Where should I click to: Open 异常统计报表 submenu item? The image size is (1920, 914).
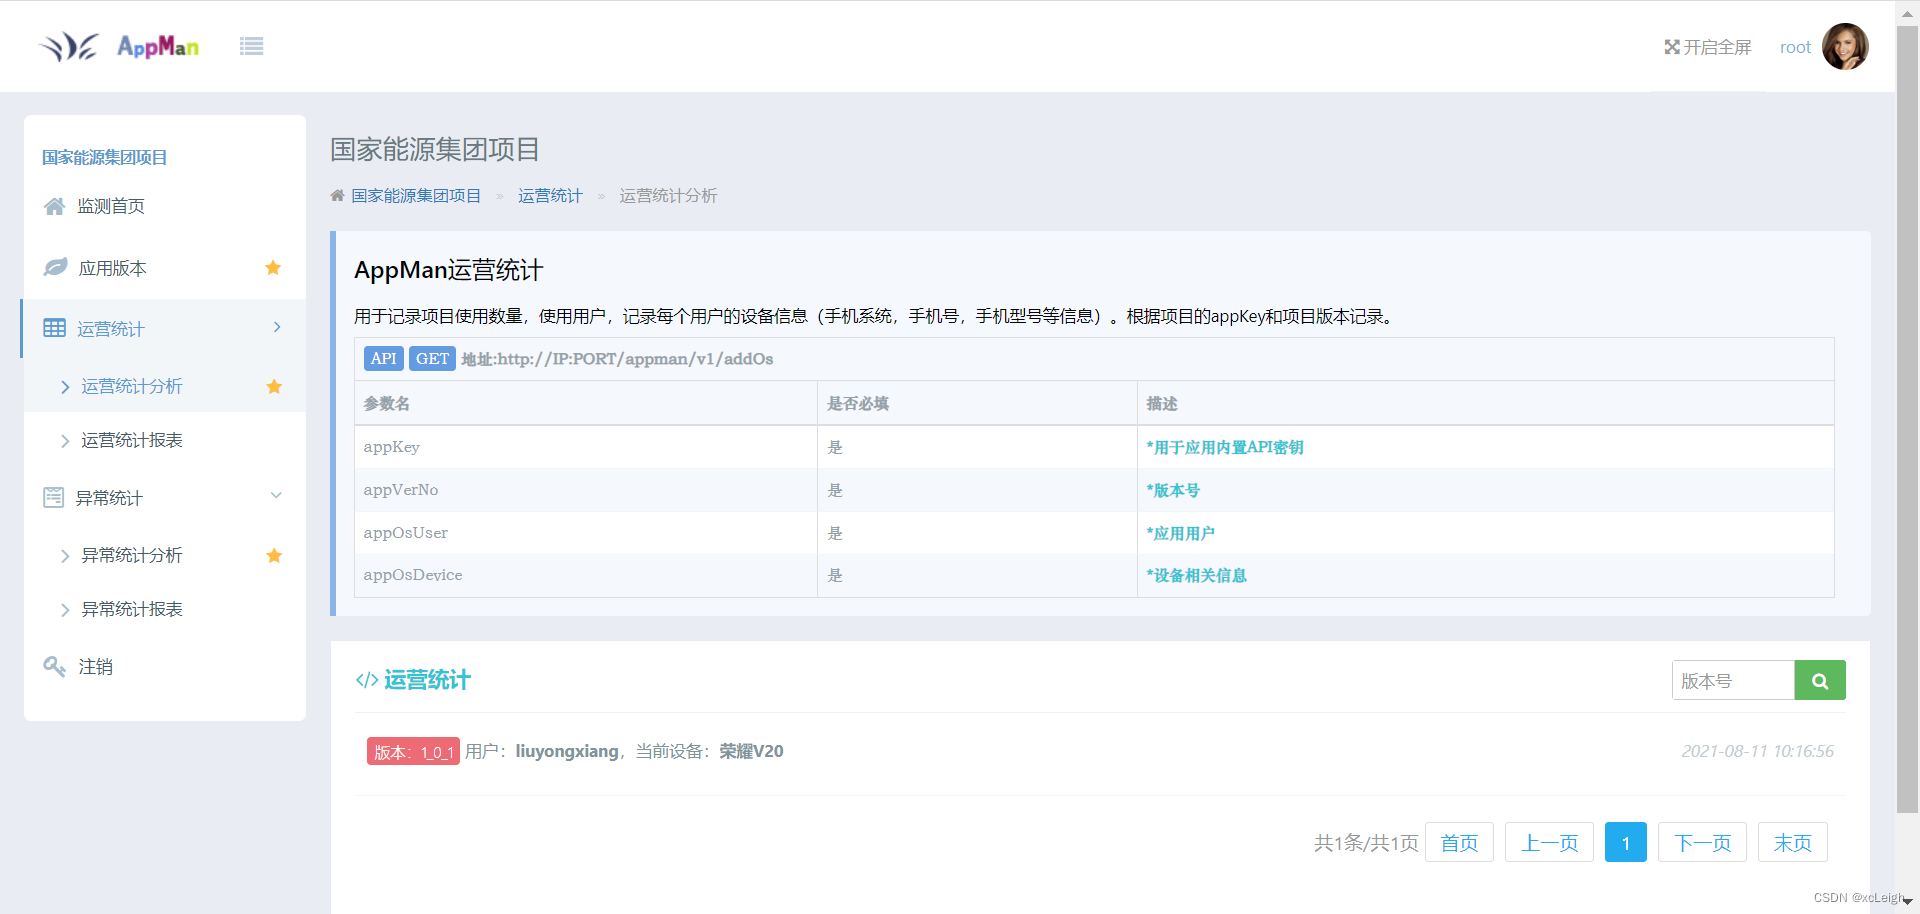pos(132,609)
